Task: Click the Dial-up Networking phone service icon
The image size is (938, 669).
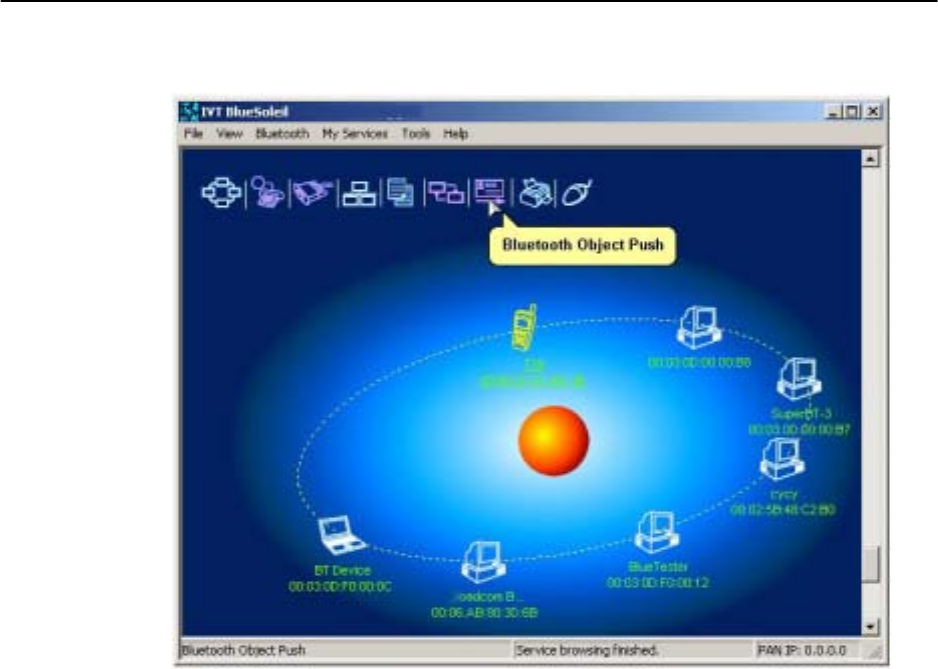Action: click(267, 192)
